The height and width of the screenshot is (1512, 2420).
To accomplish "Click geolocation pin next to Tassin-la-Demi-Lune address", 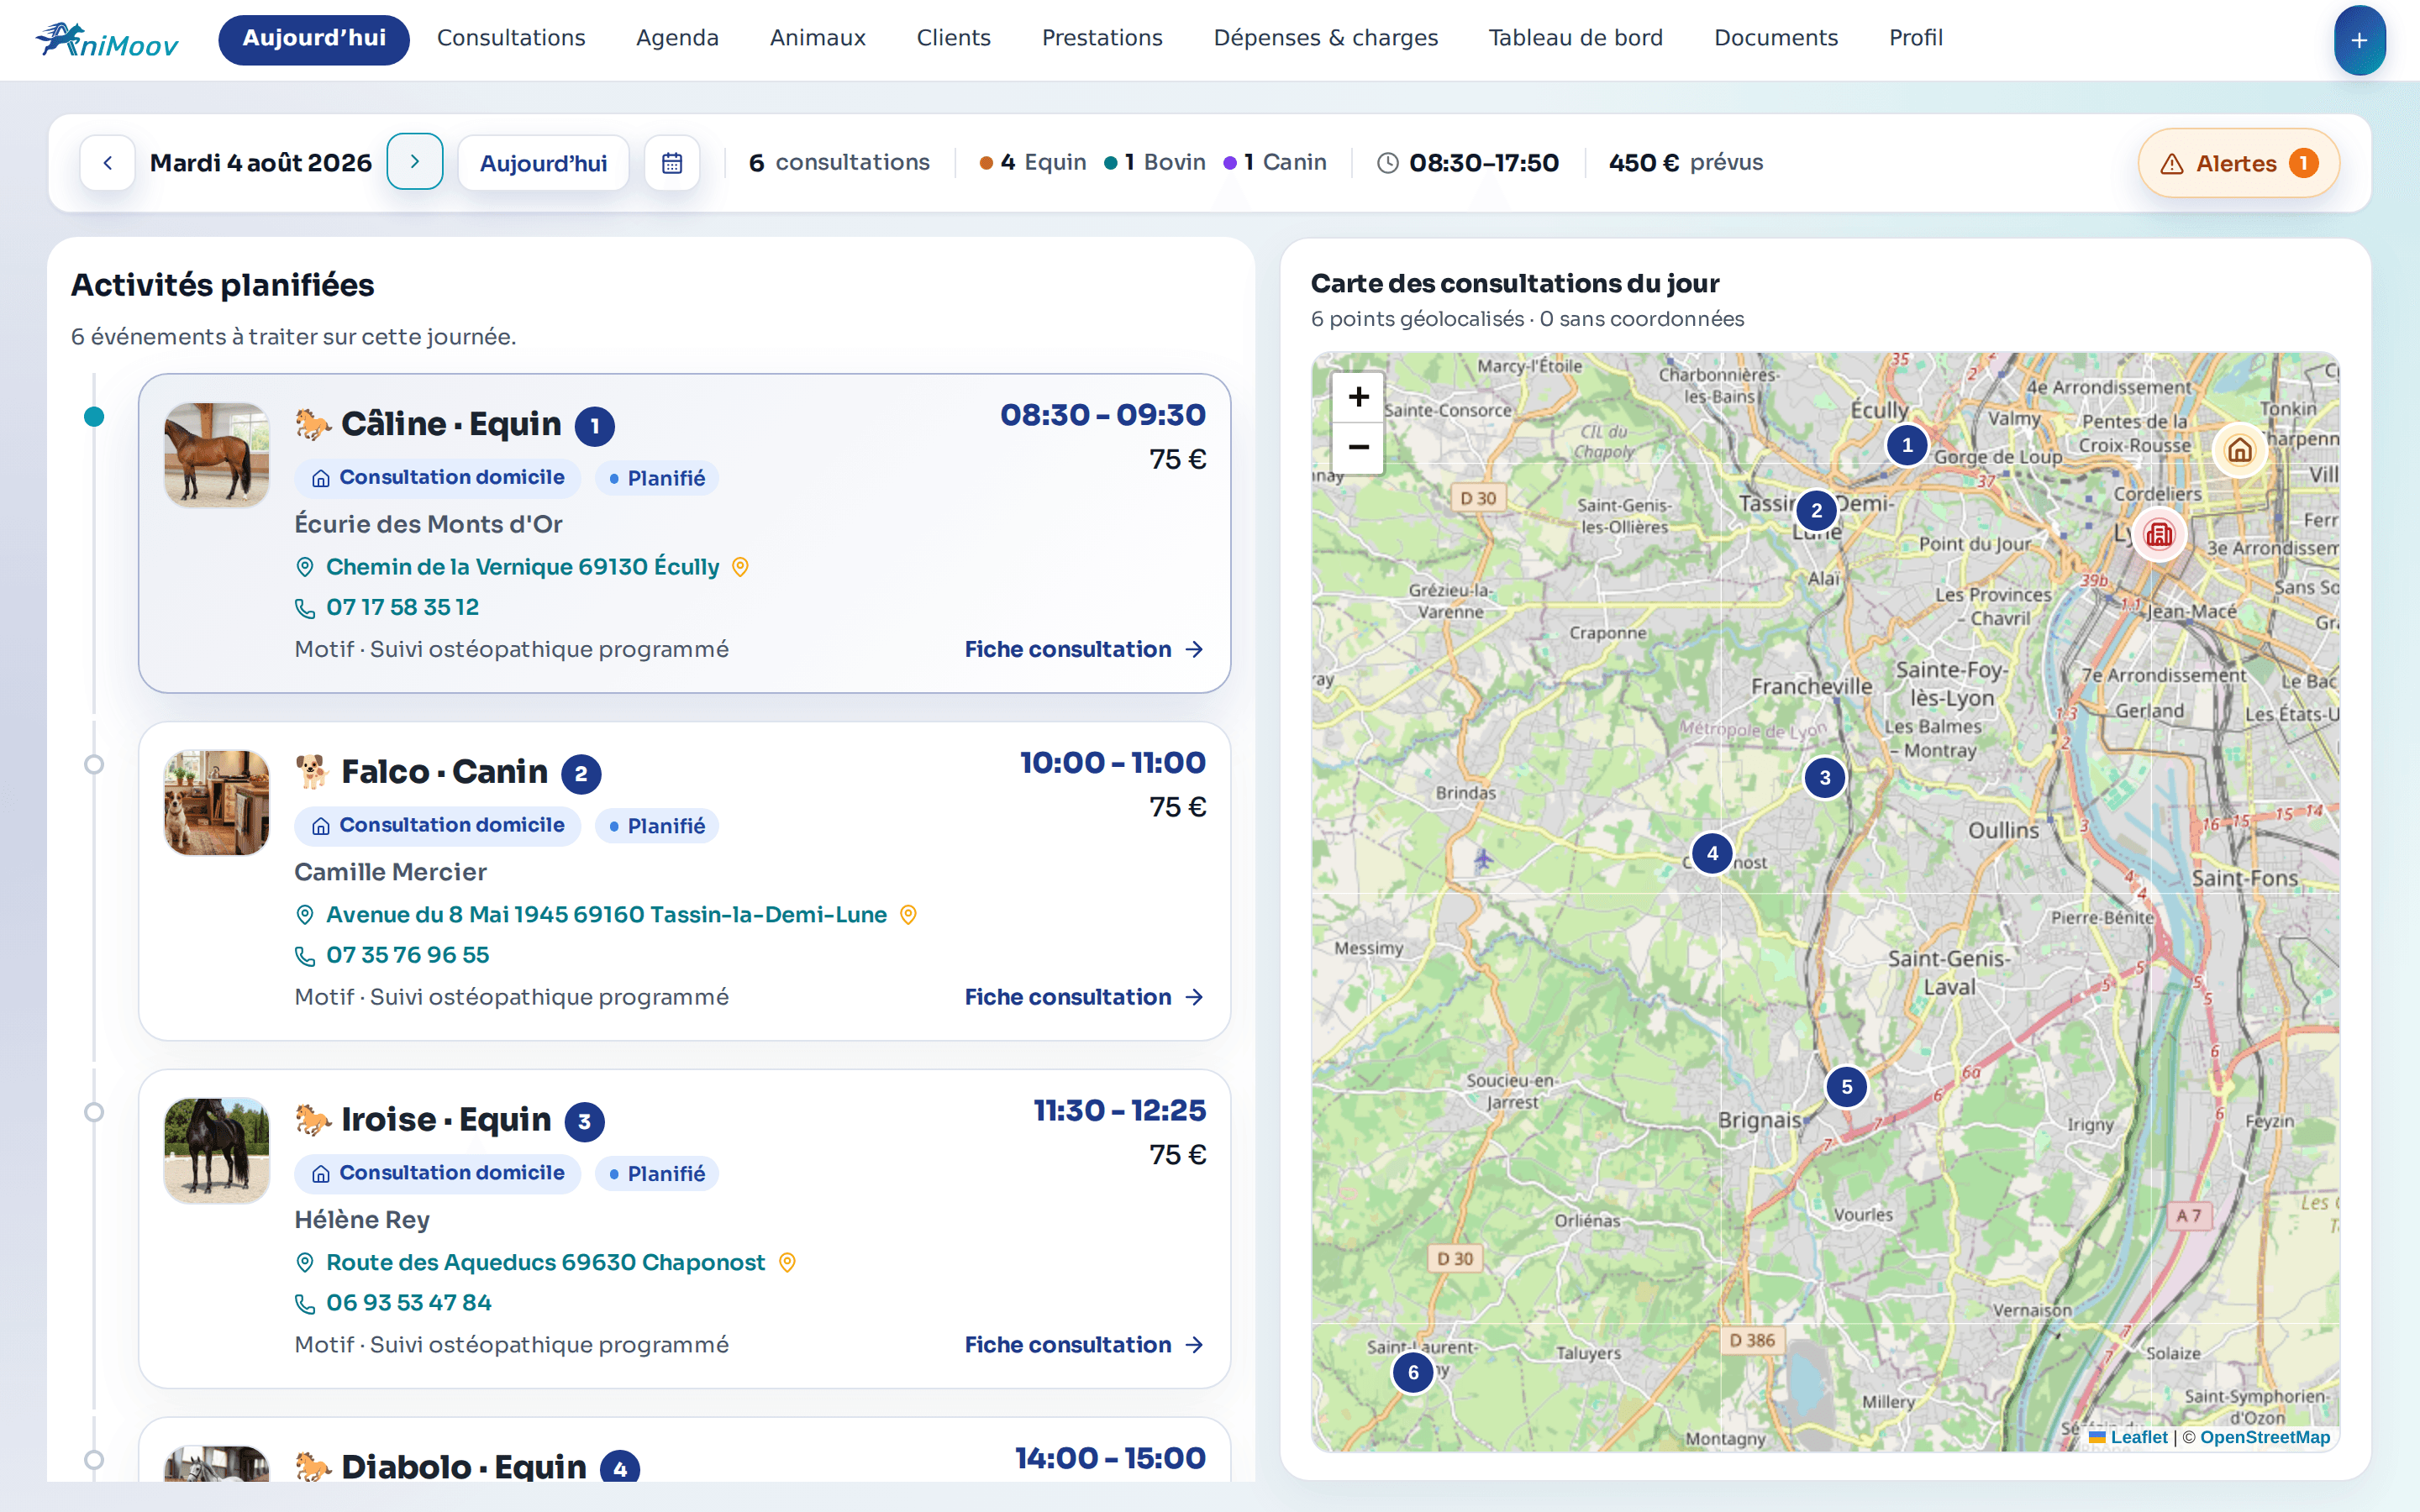I will coord(908,915).
